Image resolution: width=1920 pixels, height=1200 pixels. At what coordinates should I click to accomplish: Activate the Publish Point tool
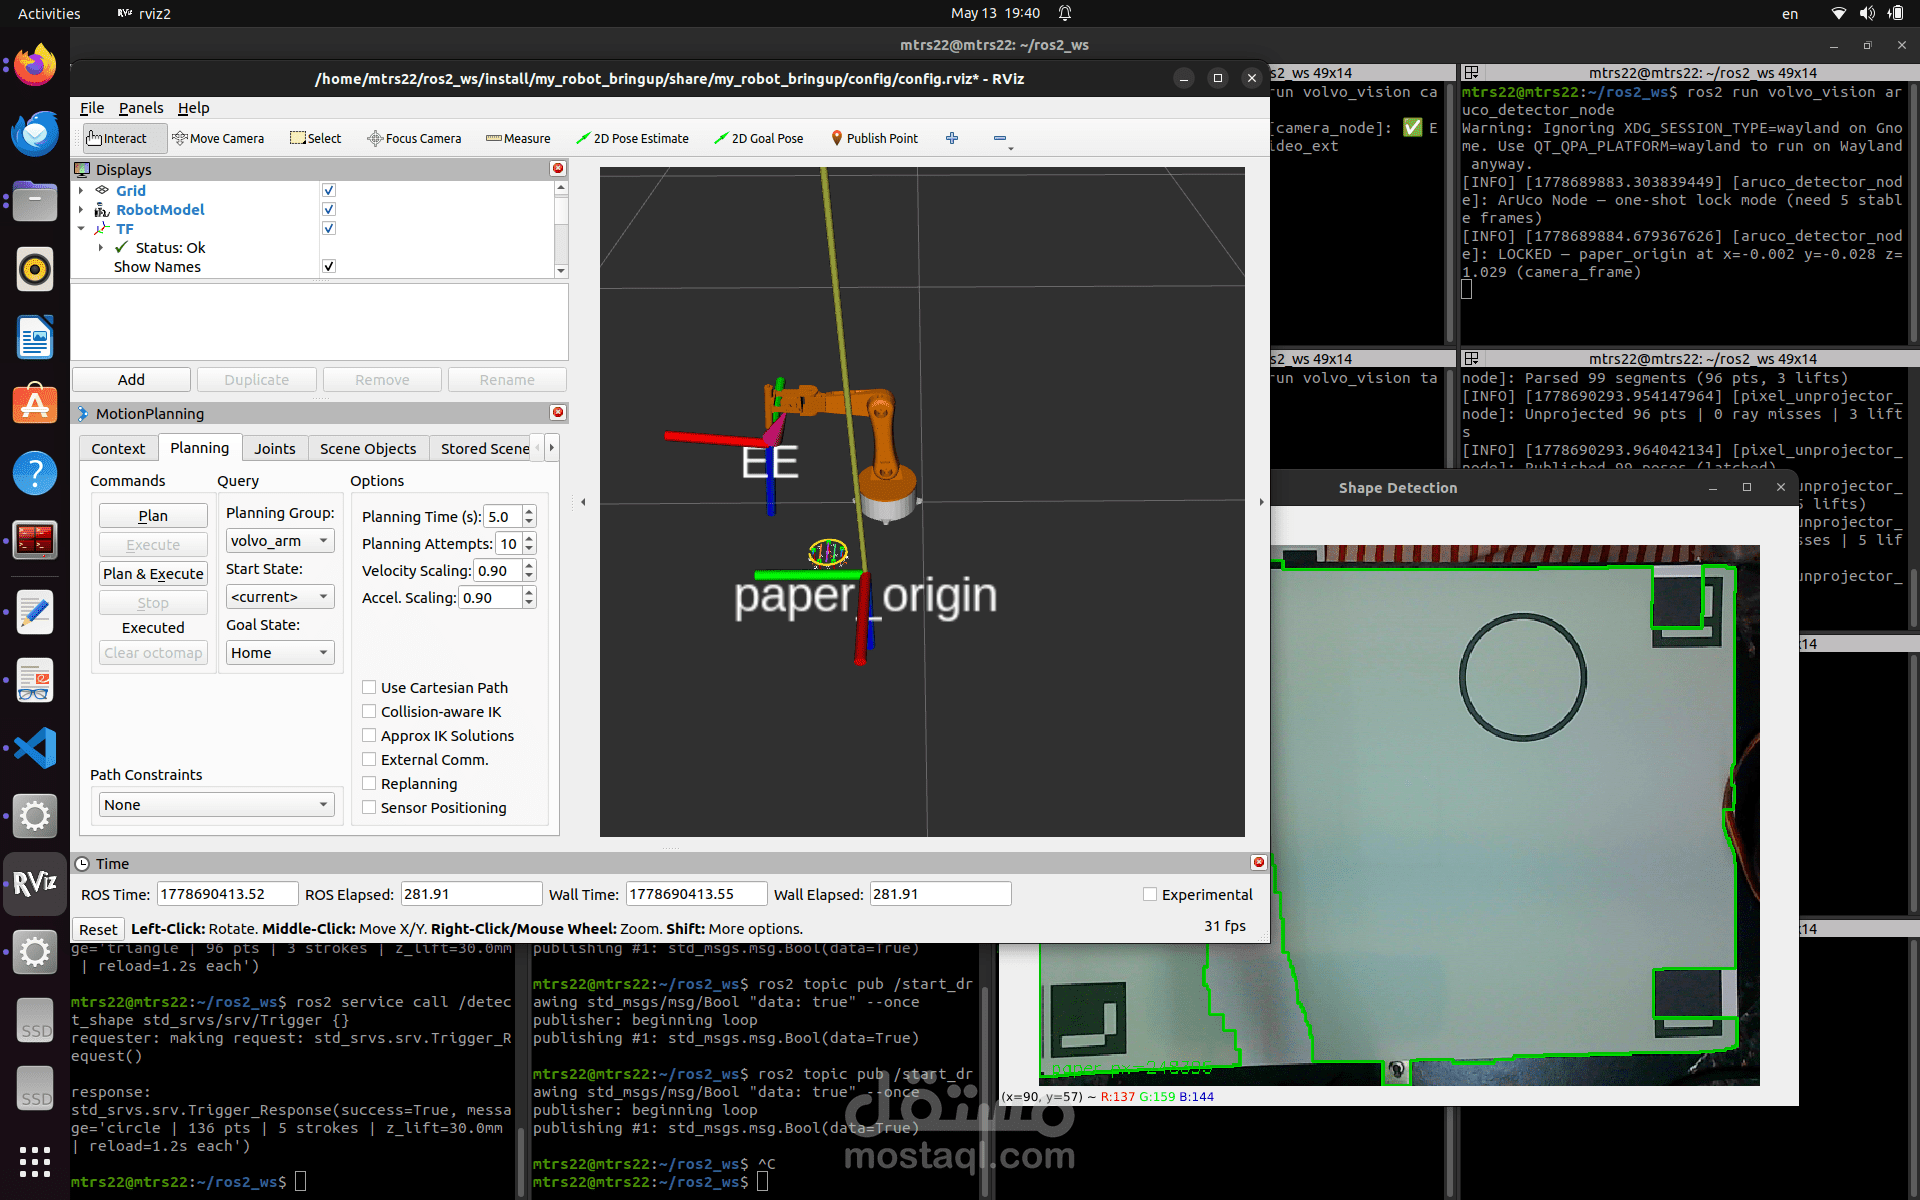tap(874, 138)
